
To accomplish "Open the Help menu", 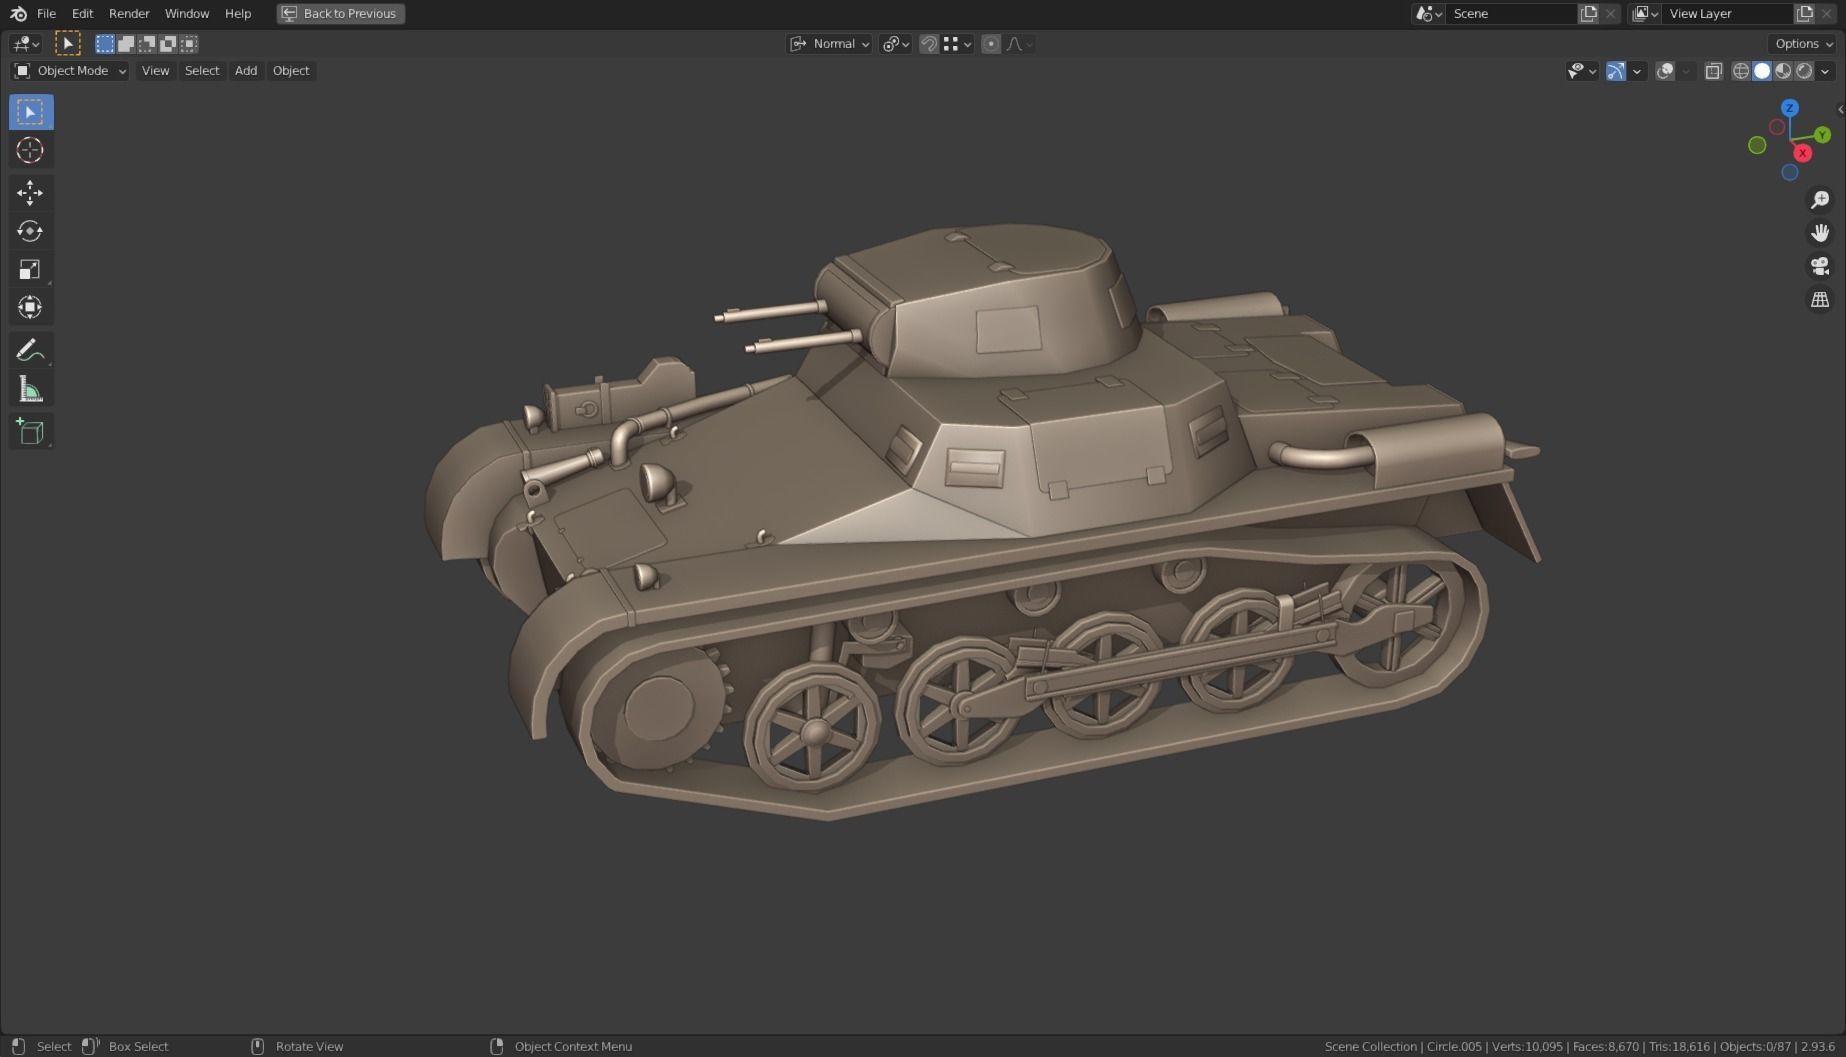I will (x=238, y=13).
